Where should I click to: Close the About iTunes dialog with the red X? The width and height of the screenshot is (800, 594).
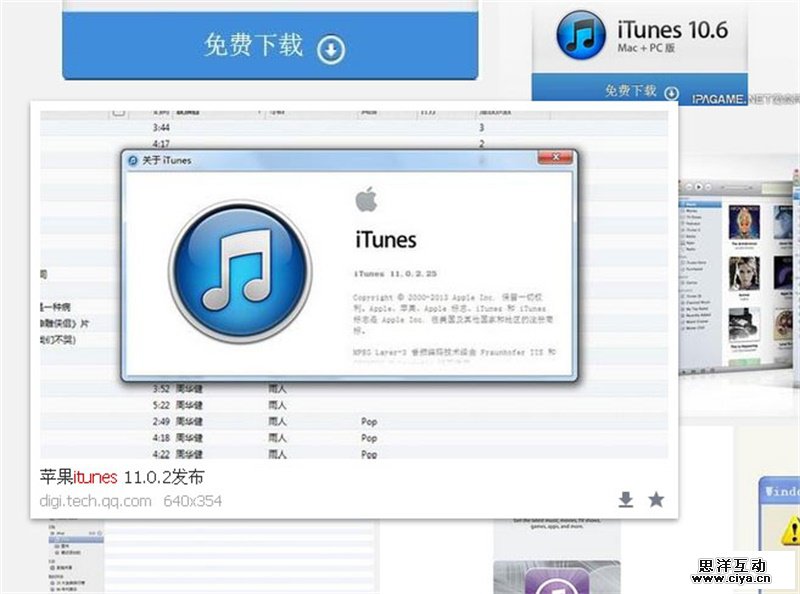point(556,158)
